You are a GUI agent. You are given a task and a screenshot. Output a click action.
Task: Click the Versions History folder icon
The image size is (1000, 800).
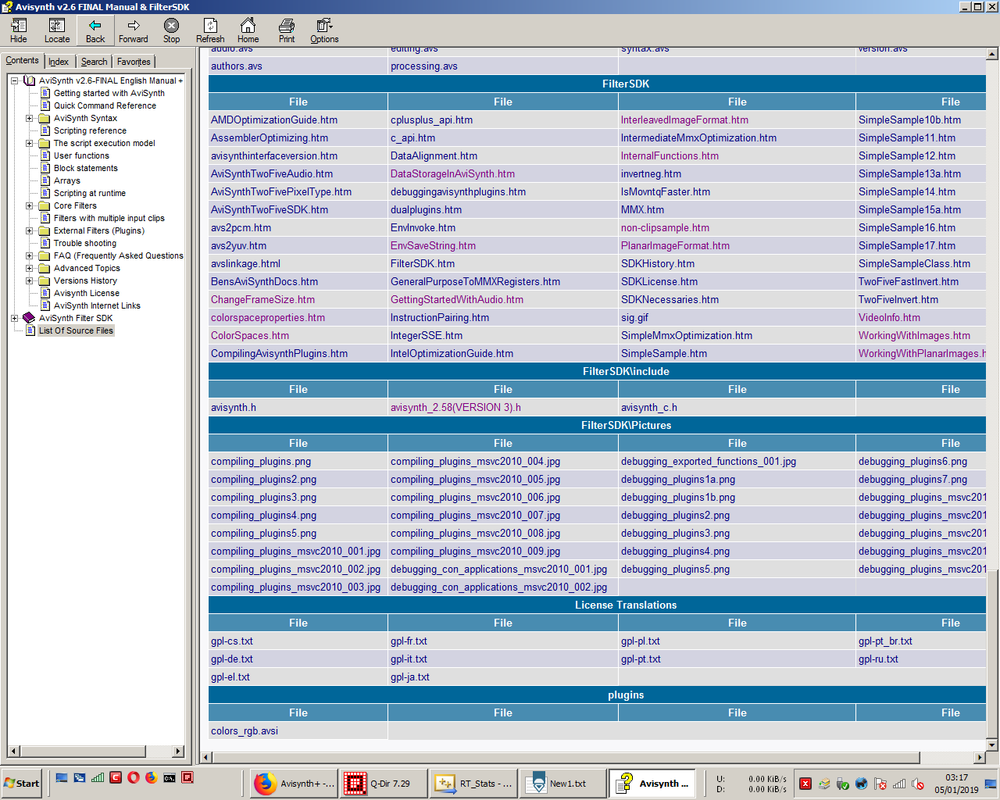(x=44, y=281)
